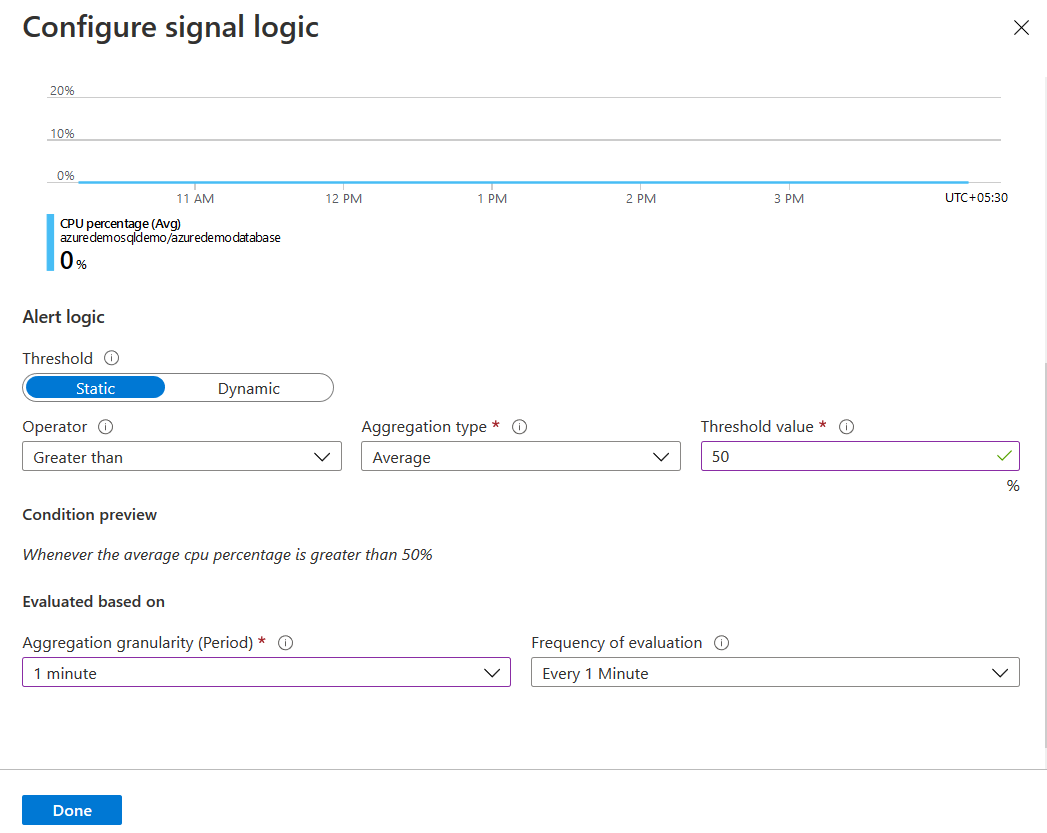The height and width of the screenshot is (833, 1047).
Task: Click the CPU percentage legend color bar
Action: (x=50, y=242)
